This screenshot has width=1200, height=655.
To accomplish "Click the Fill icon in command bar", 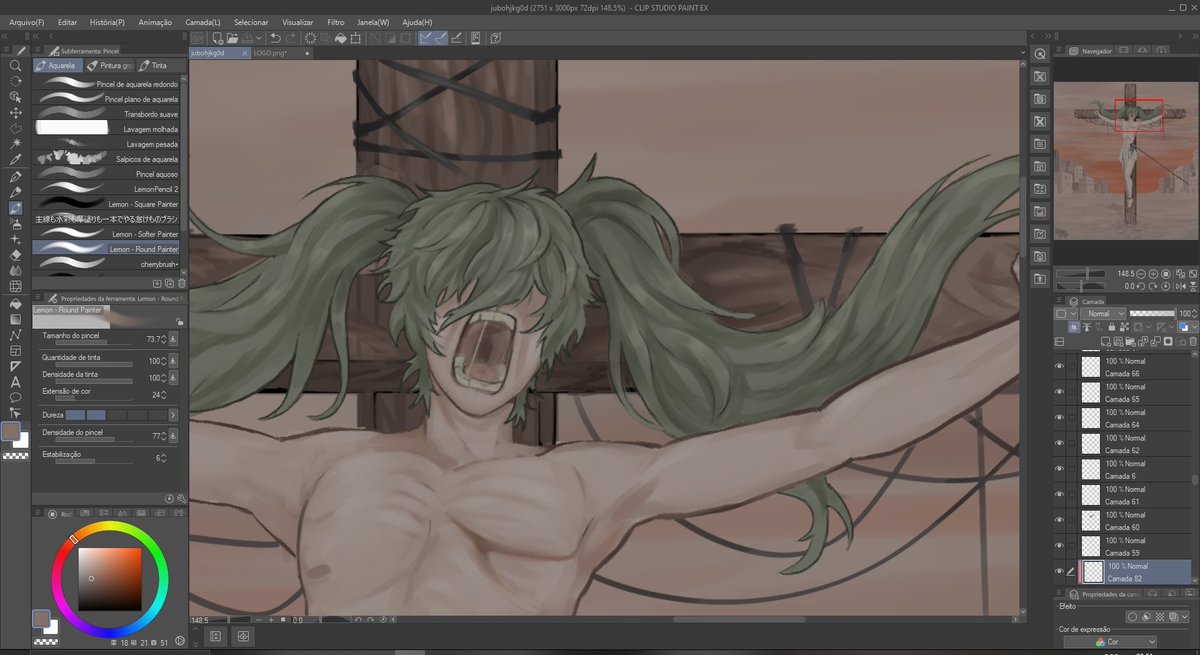I will pyautogui.click(x=340, y=39).
